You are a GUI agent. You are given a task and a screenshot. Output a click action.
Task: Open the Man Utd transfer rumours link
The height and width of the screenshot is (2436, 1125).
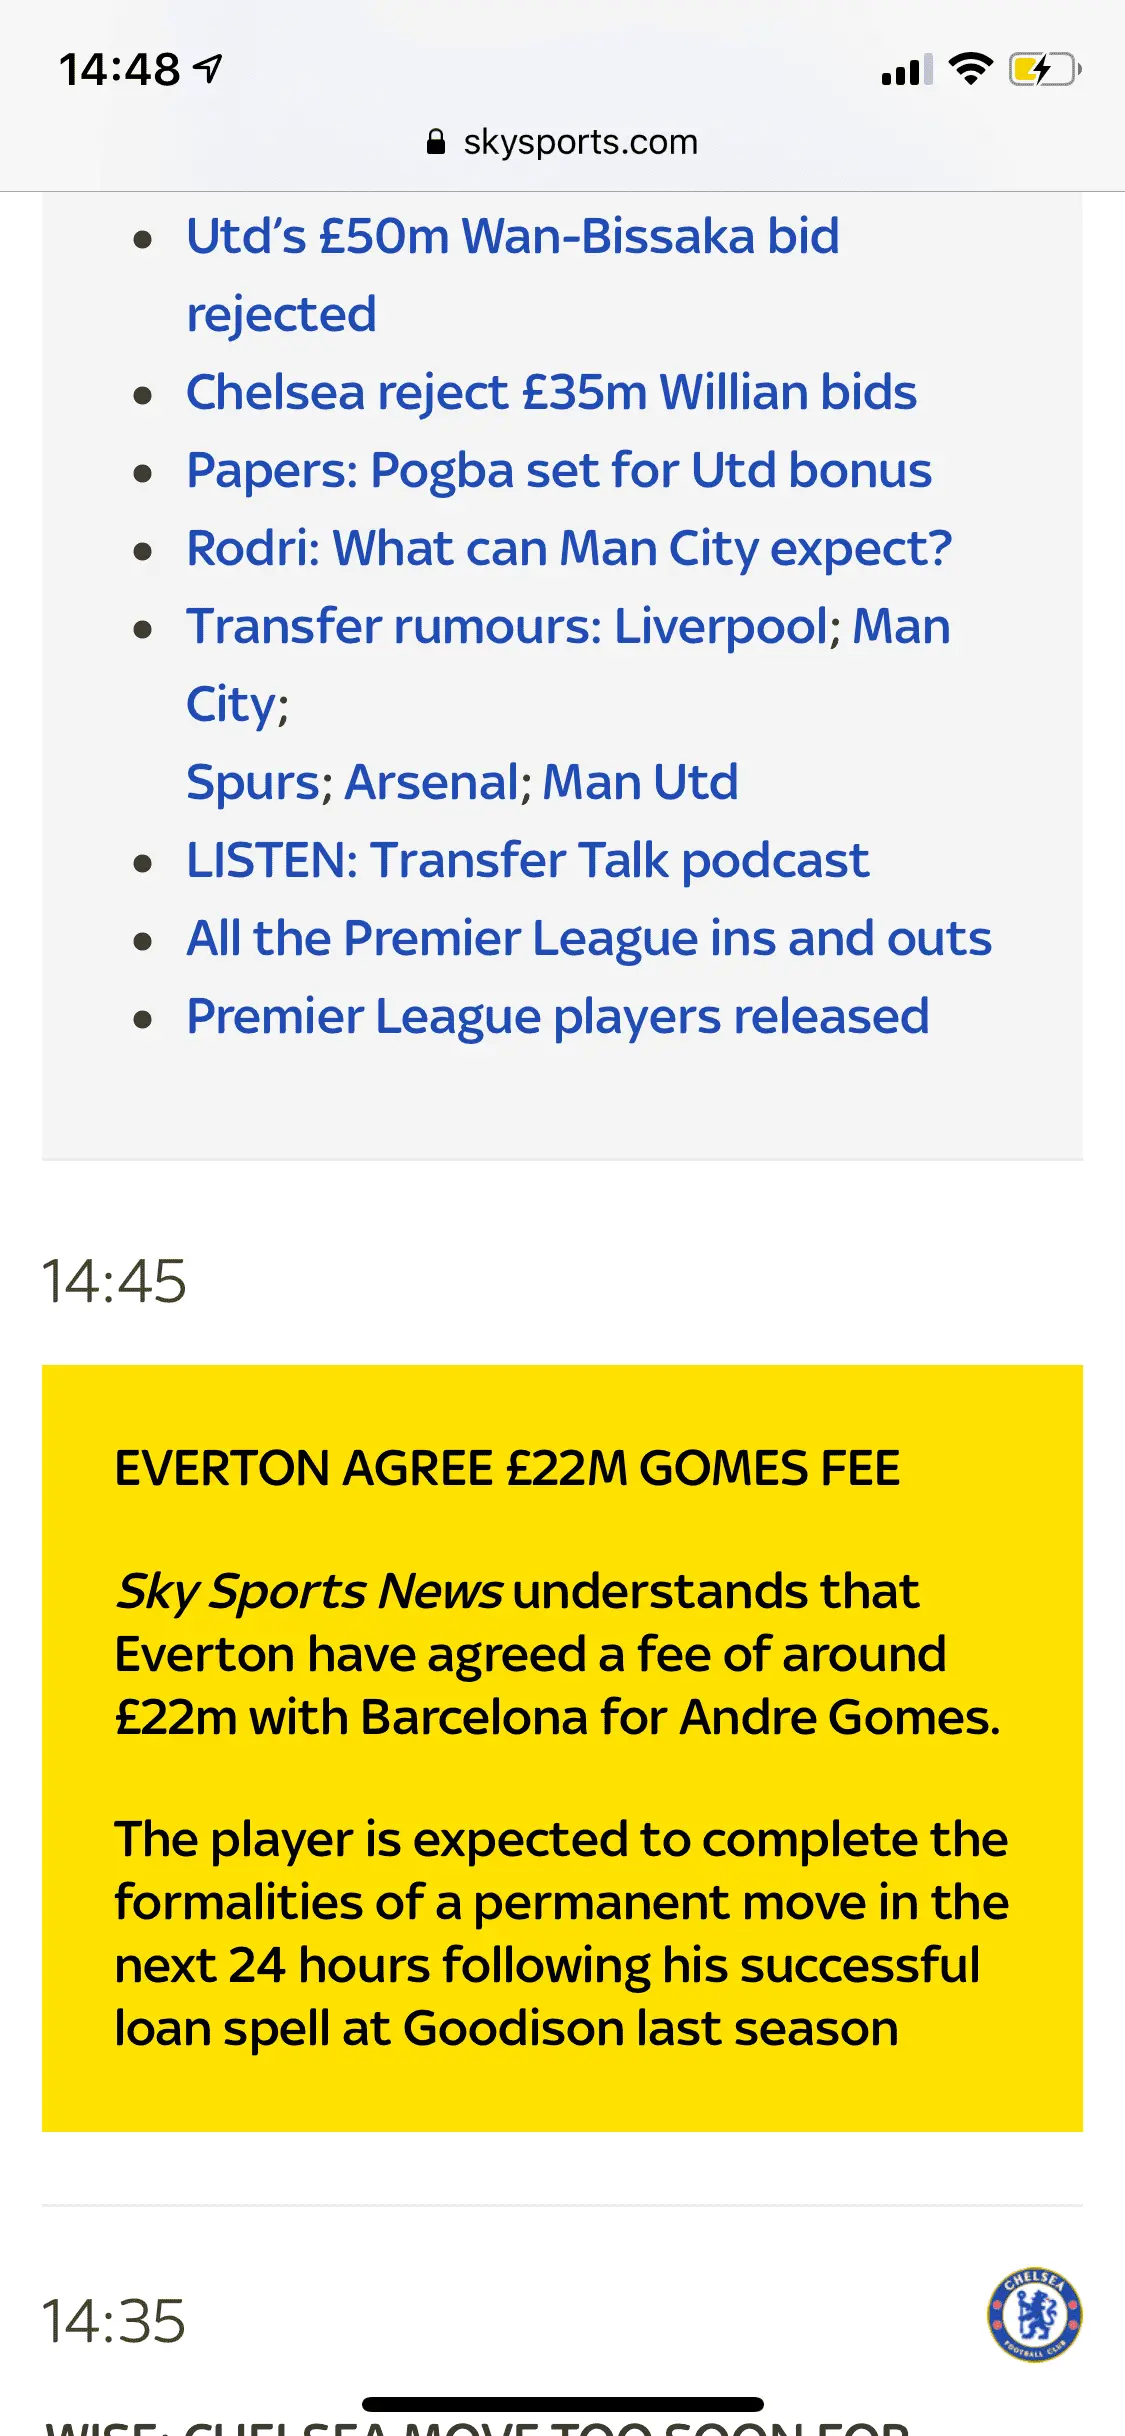coord(640,782)
